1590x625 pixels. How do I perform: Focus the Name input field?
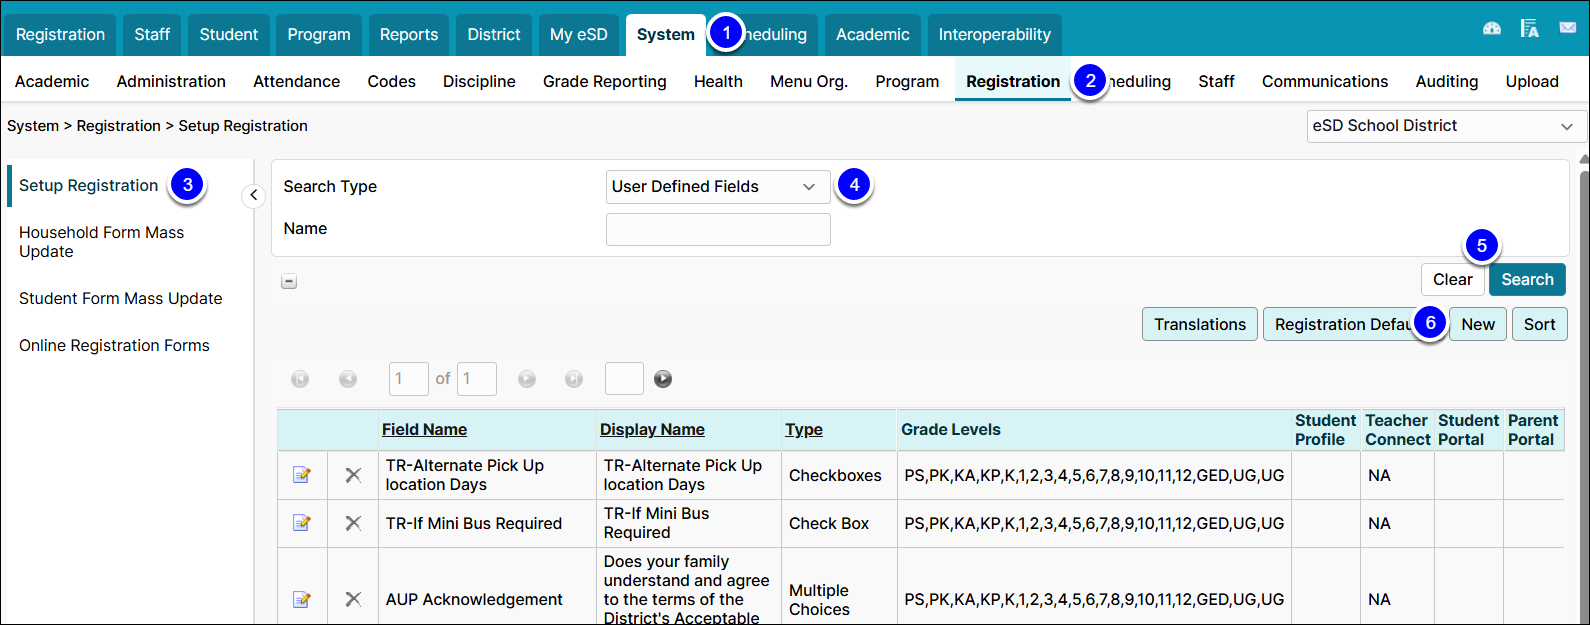point(718,229)
